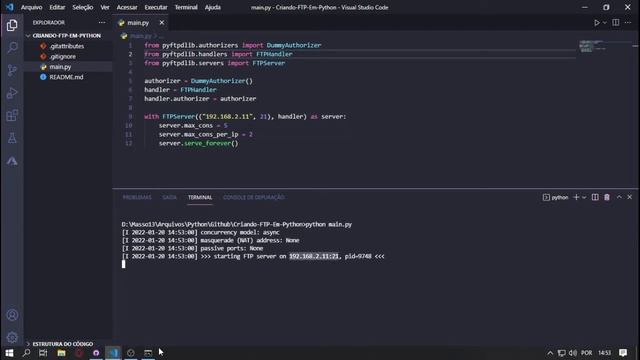Open the Explorer view in activity bar
Viewport: 640px width, 360px height.
[12, 25]
